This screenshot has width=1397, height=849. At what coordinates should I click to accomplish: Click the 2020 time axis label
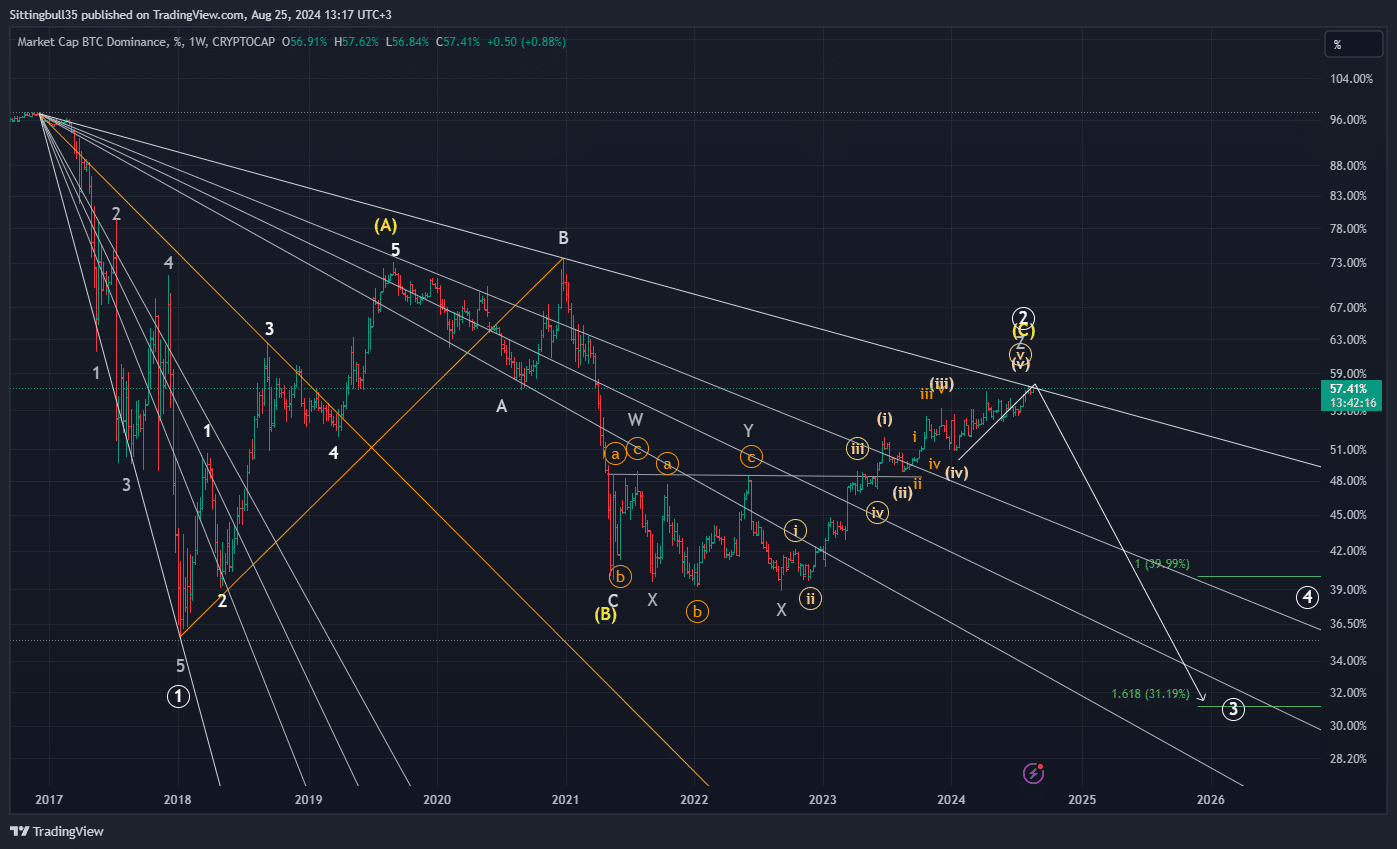[x=436, y=799]
